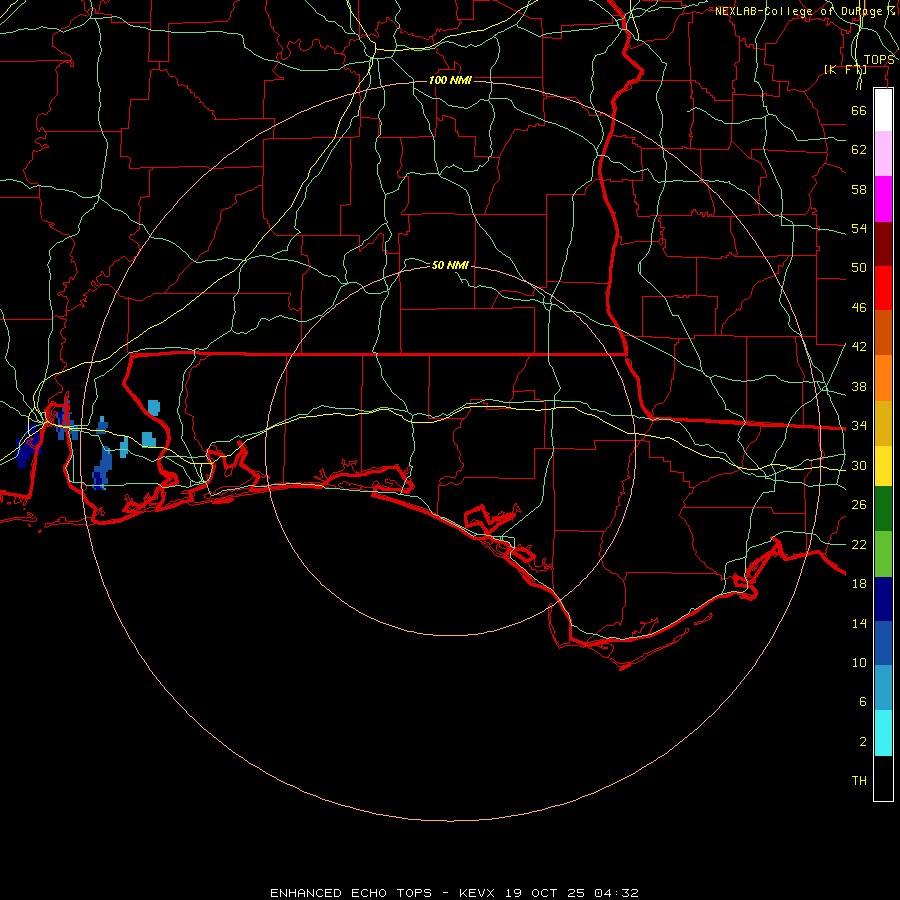Click the legend value '42'
Viewport: 900px width, 900px height.
tap(859, 347)
